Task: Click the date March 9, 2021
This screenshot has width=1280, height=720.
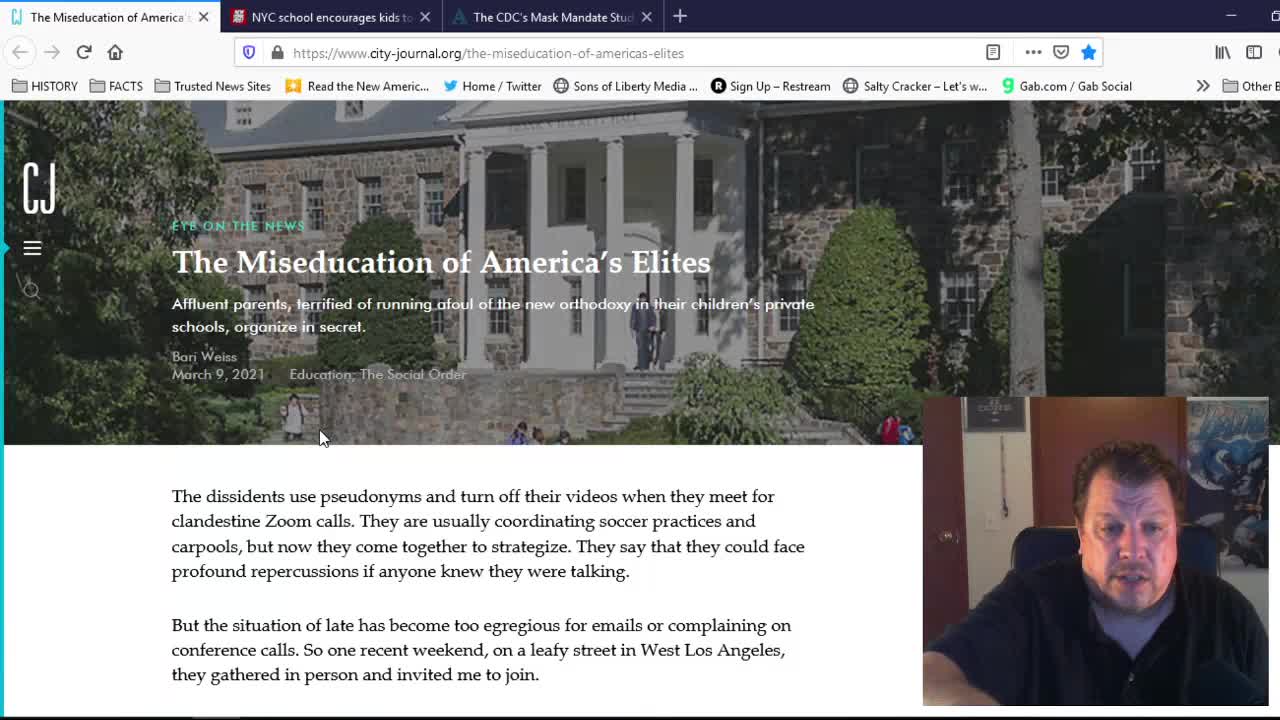Action: pyautogui.click(x=218, y=374)
